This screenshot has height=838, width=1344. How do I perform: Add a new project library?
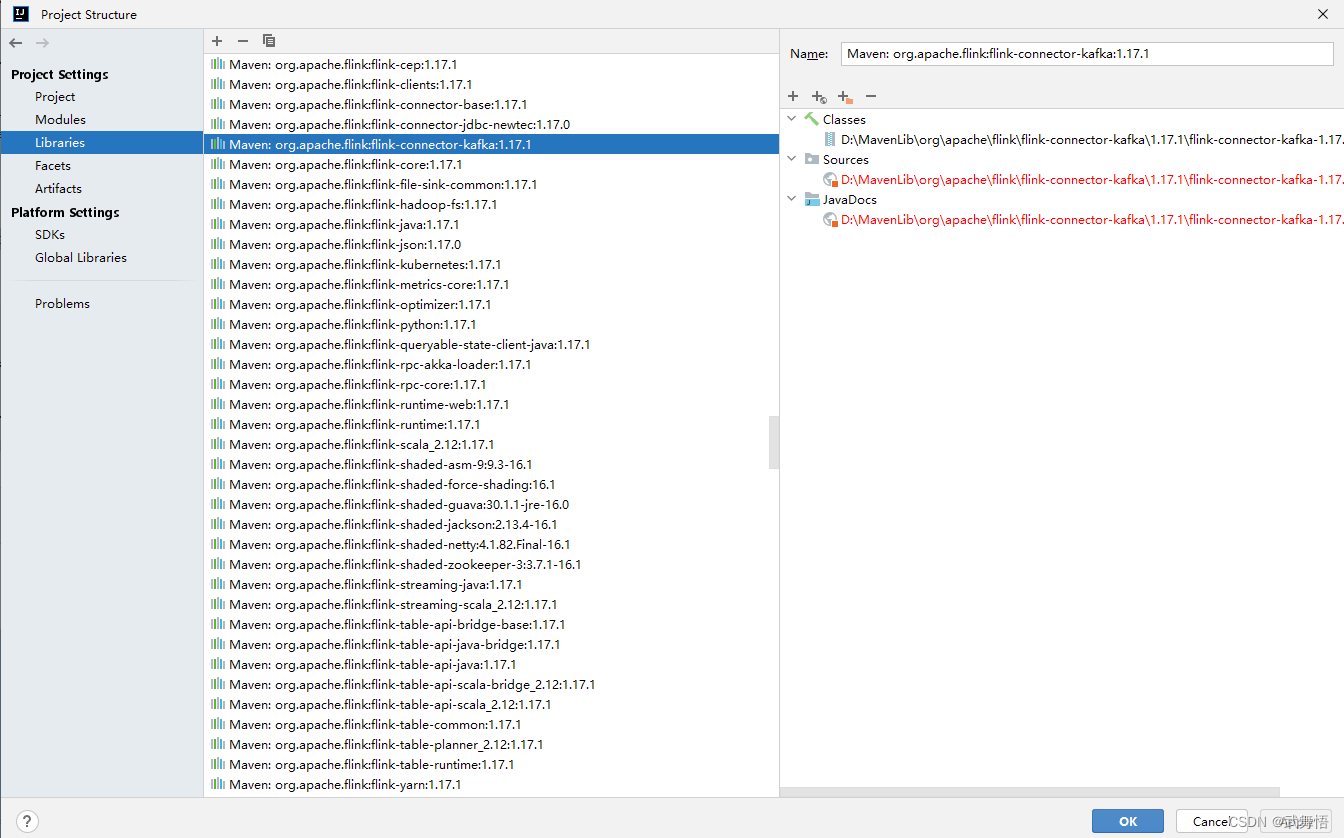click(x=217, y=41)
